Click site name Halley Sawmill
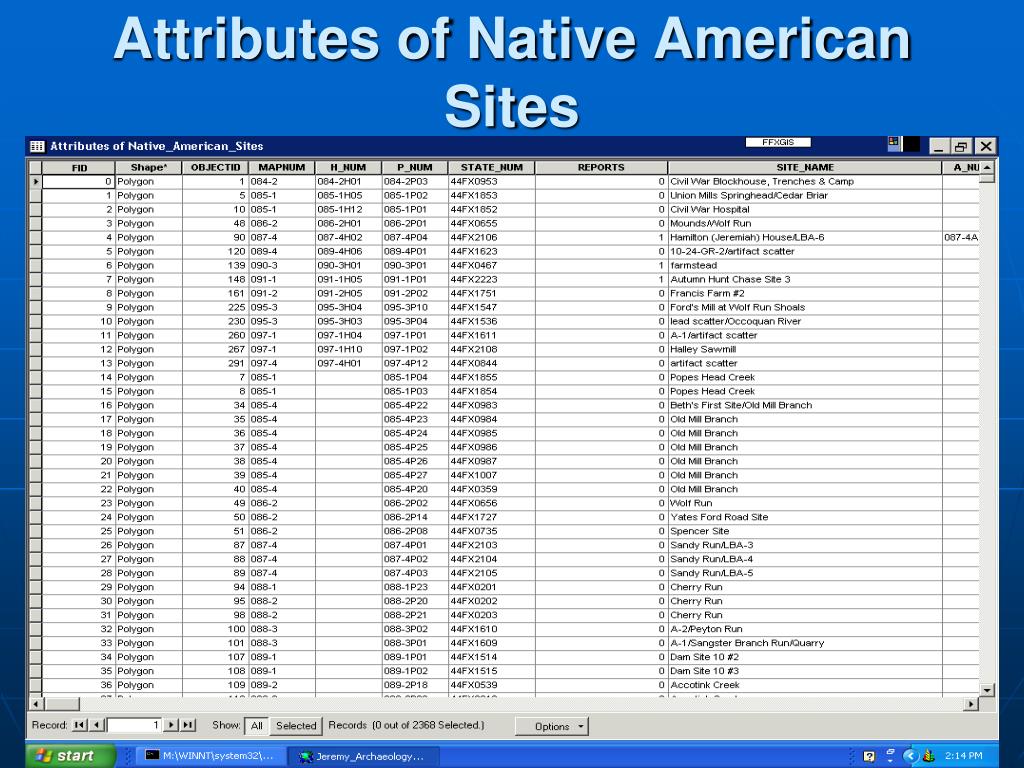The width and height of the screenshot is (1024, 768). click(x=703, y=349)
